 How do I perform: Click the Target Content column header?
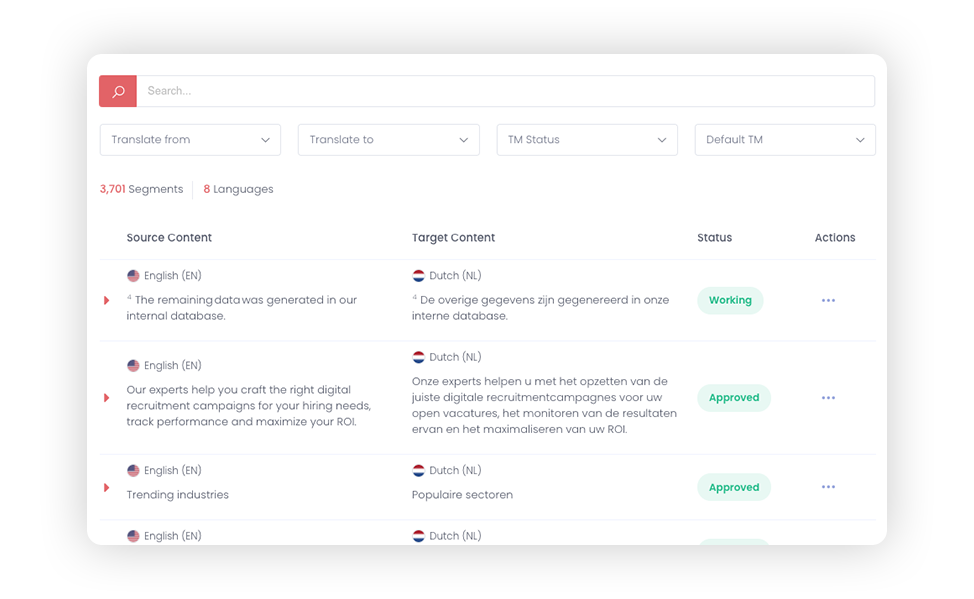pyautogui.click(x=453, y=238)
